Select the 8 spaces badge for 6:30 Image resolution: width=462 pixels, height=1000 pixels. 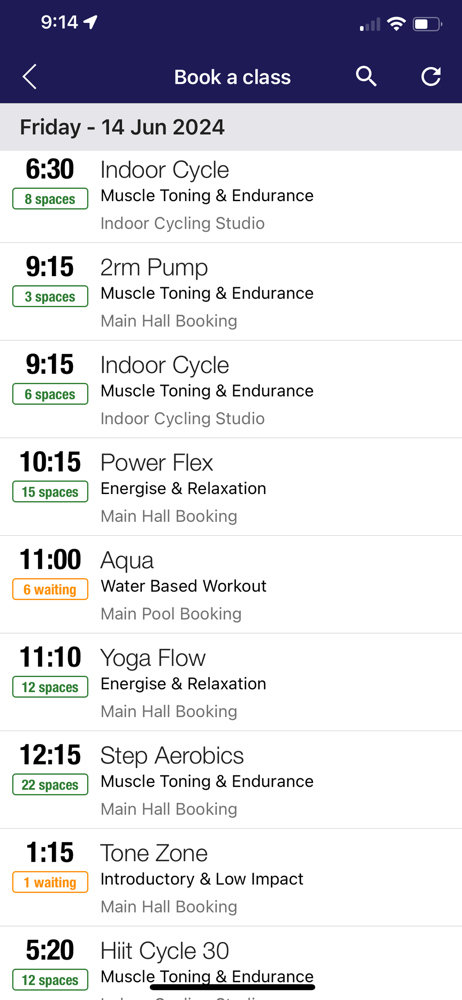[x=50, y=199]
